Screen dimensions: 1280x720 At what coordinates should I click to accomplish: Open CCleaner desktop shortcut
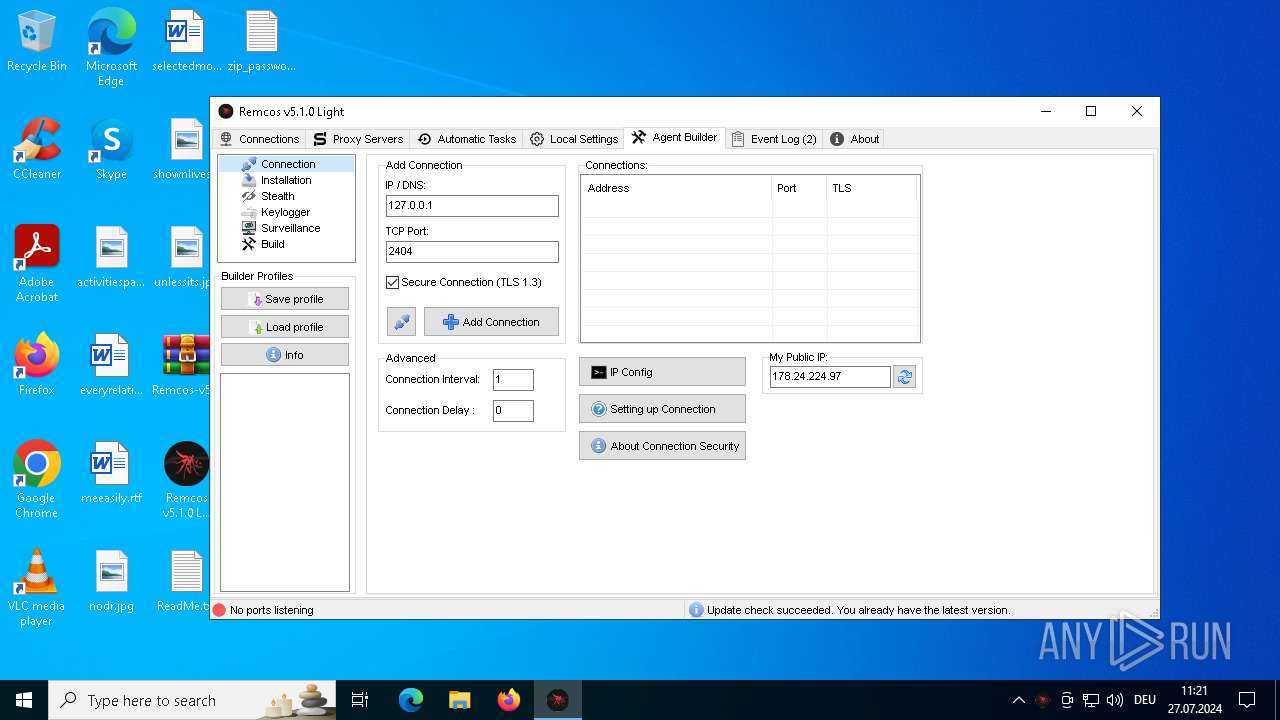coord(37,149)
